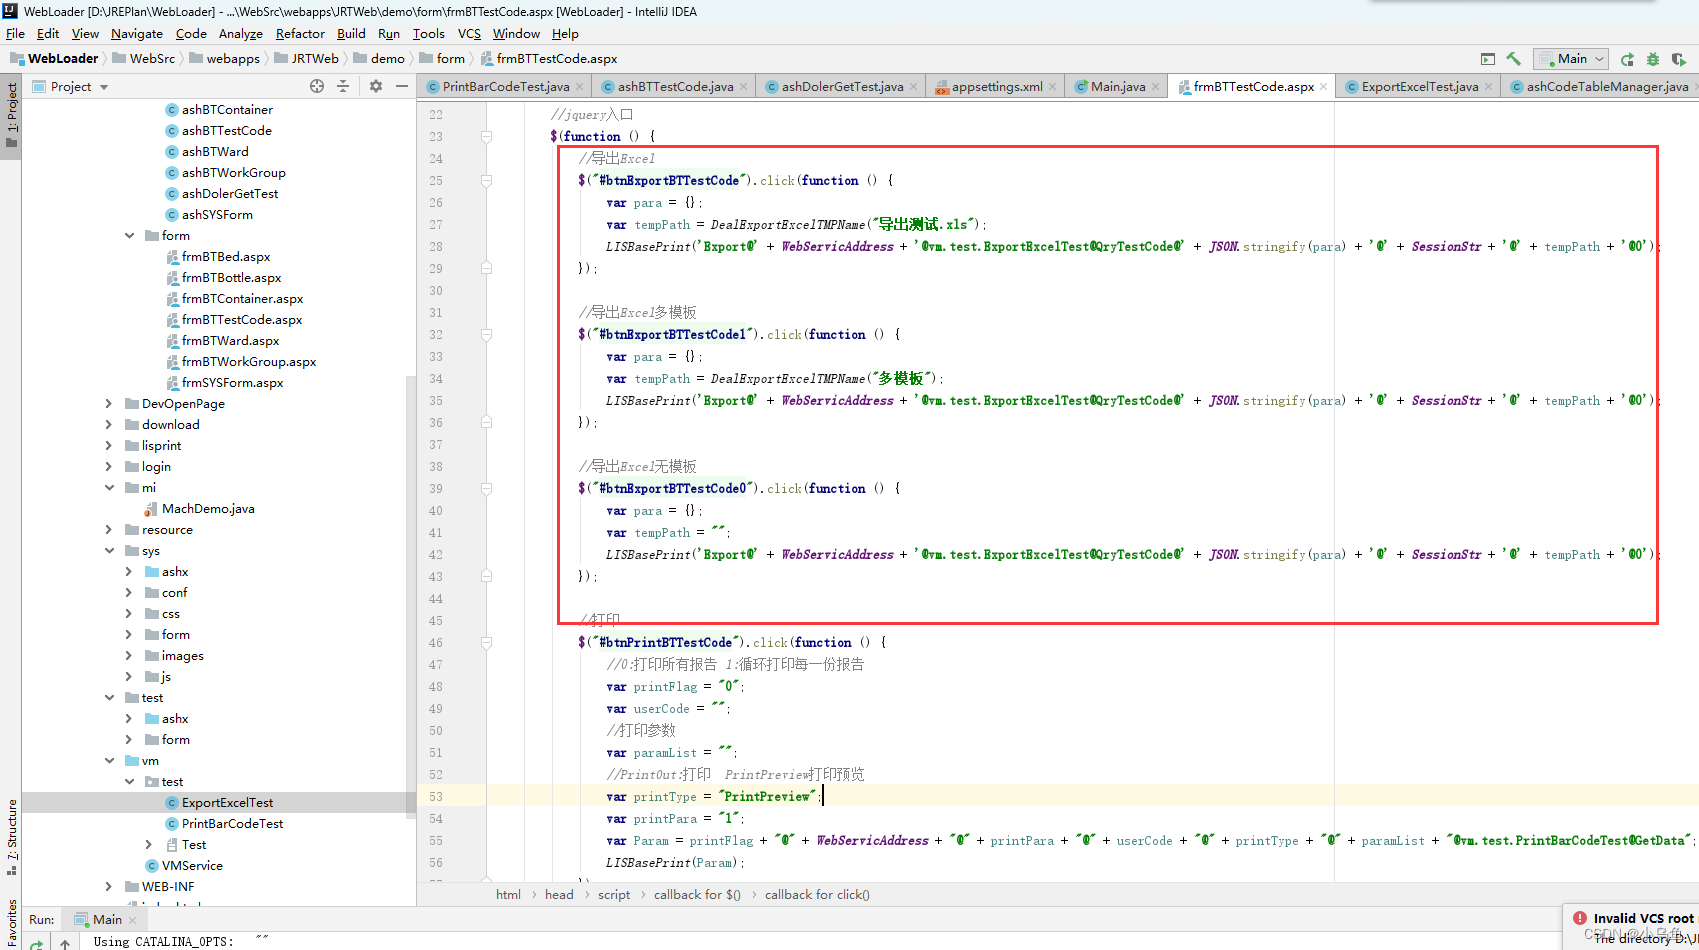Toggle the 1: Project tool window stripe
This screenshot has height=950, width=1699.
click(11, 114)
